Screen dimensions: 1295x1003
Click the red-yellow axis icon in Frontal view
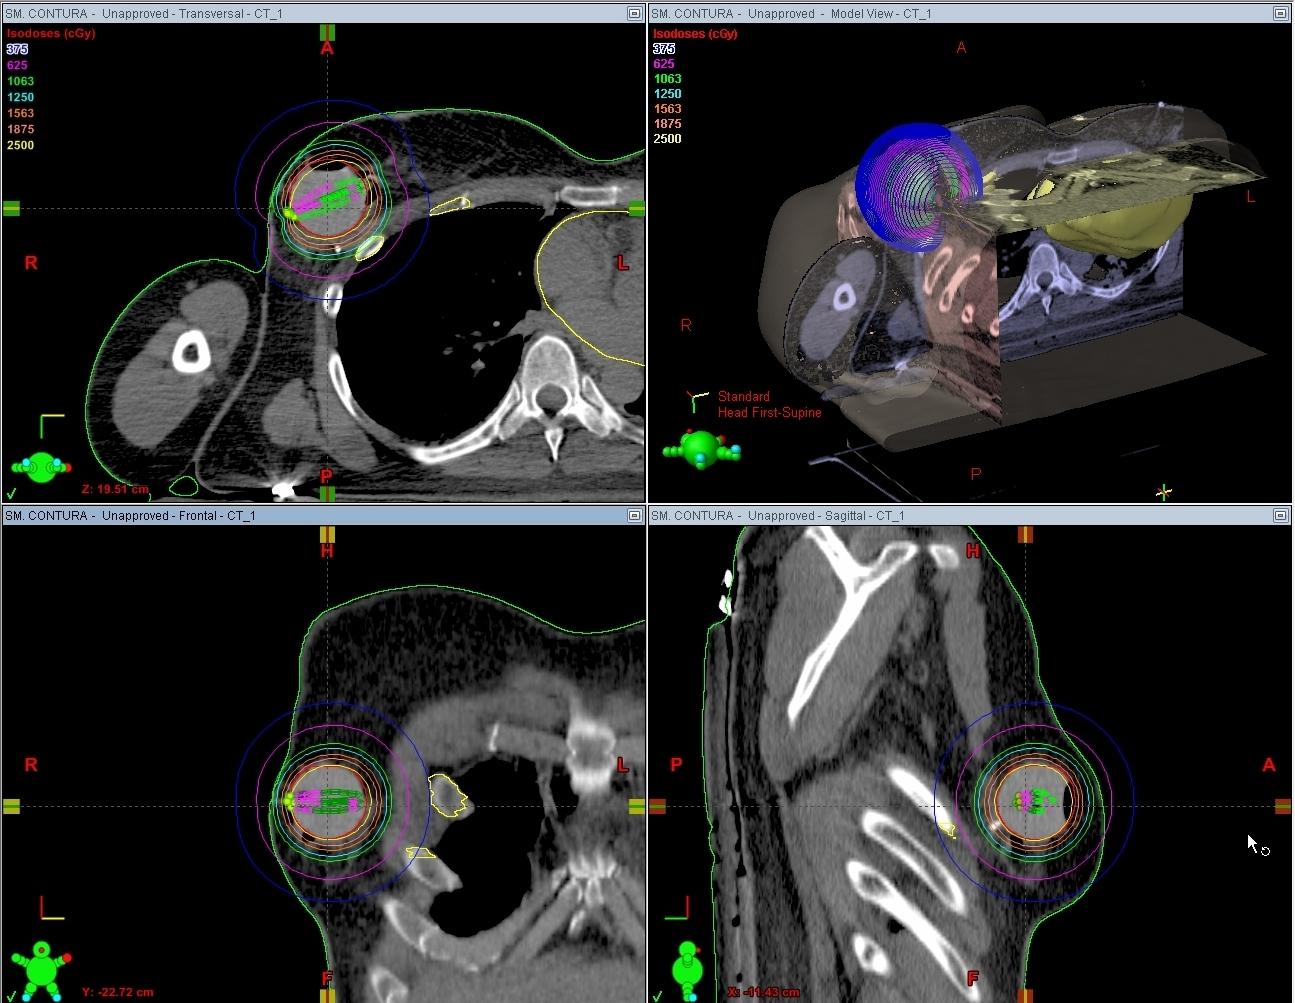pos(51,907)
